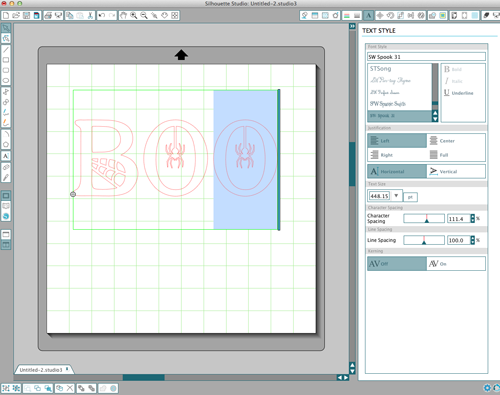Open the Design view icon in left toolbar
This screenshot has width=500, height=395.
[6, 195]
